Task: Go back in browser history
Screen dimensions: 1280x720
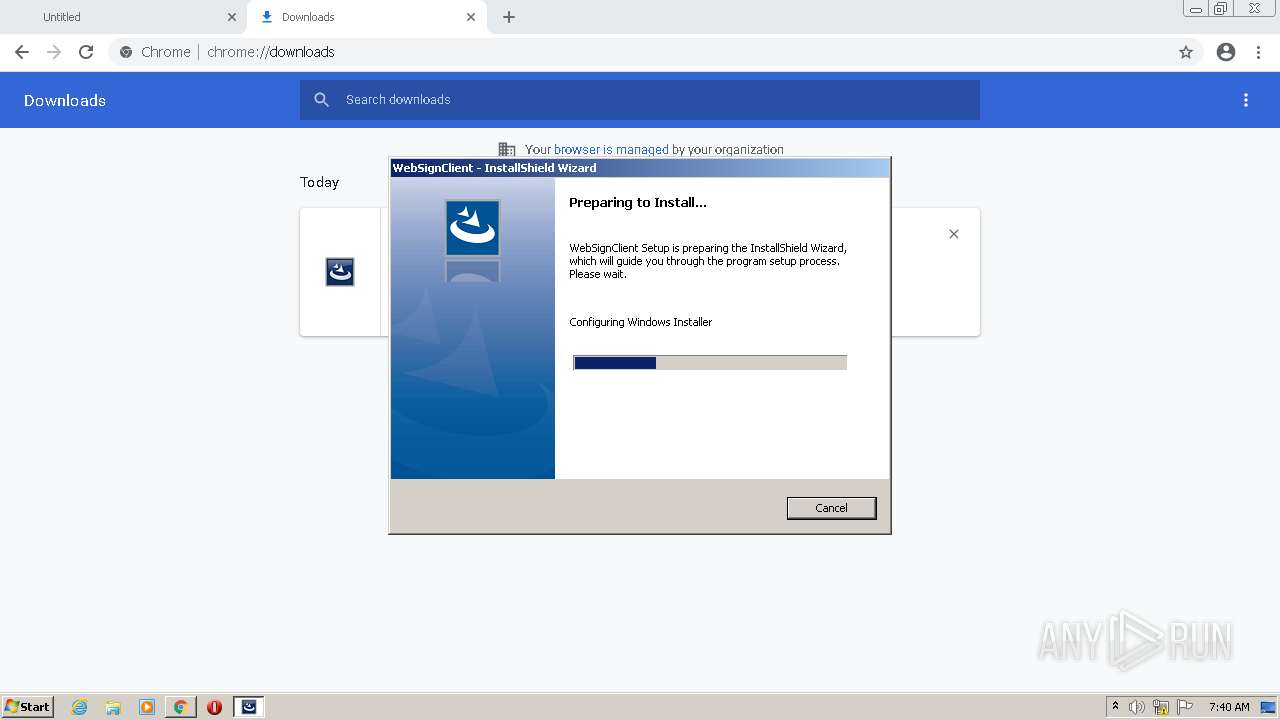Action: tap(22, 52)
